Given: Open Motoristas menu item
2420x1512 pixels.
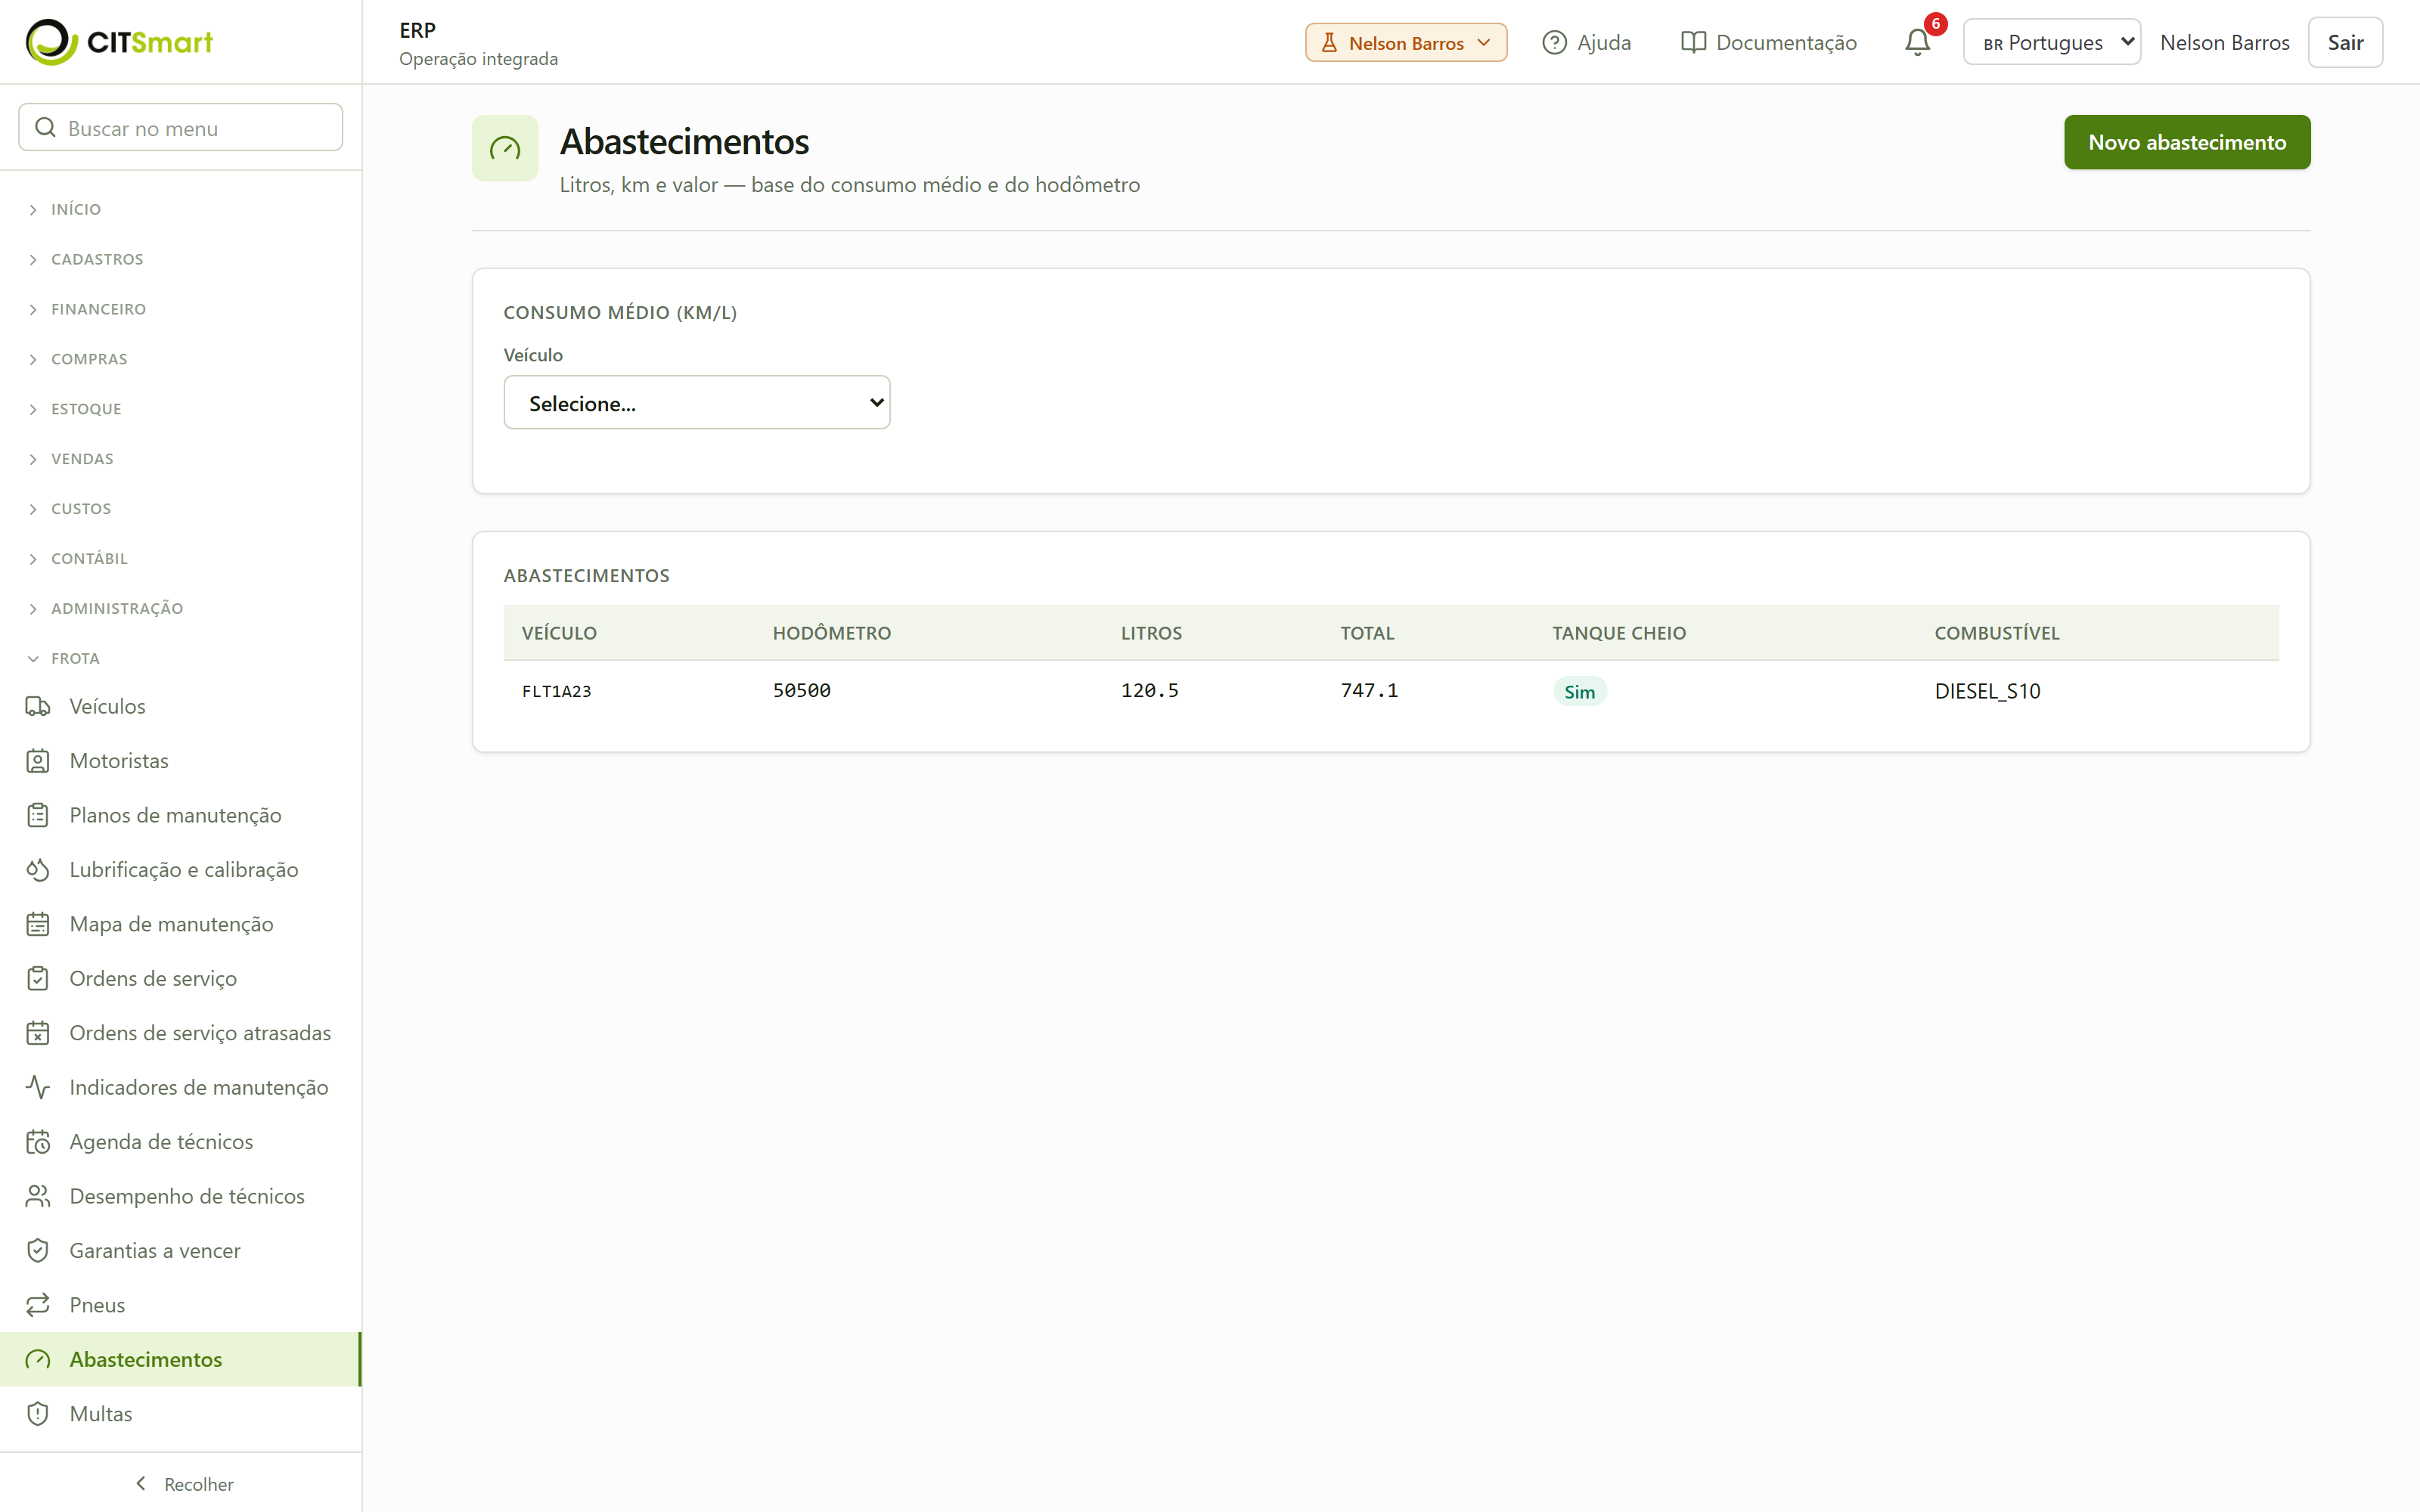Looking at the screenshot, I should tap(180, 761).
